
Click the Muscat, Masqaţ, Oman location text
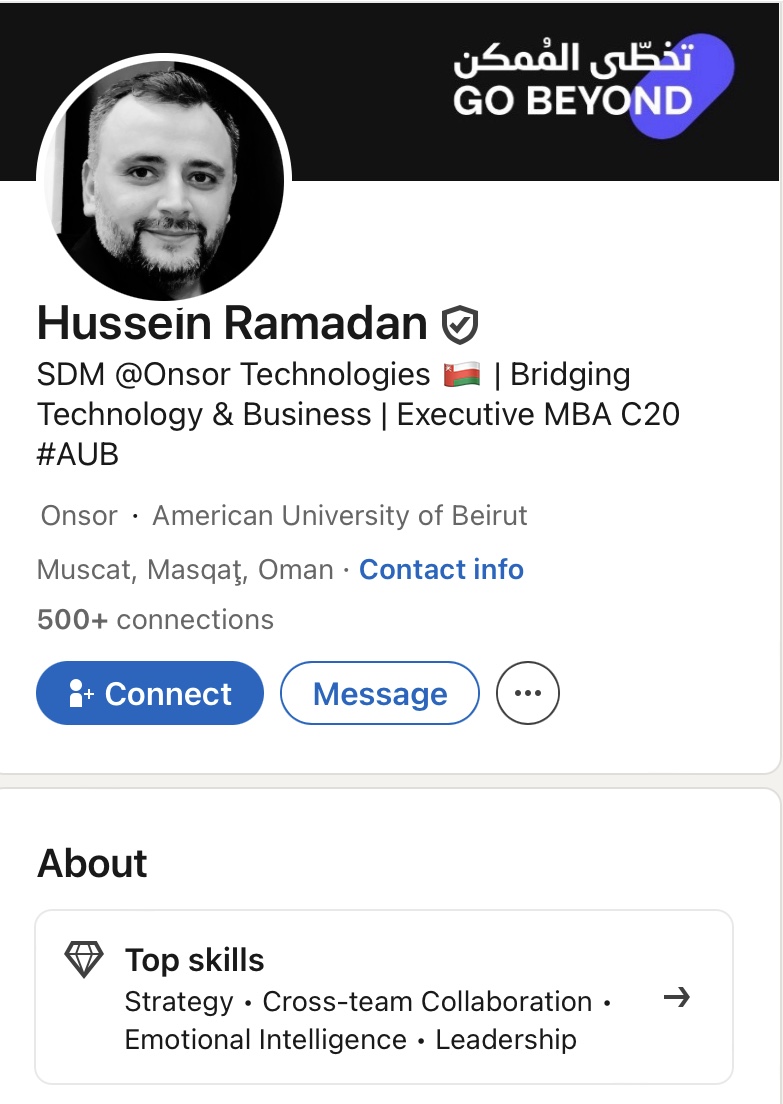point(185,570)
